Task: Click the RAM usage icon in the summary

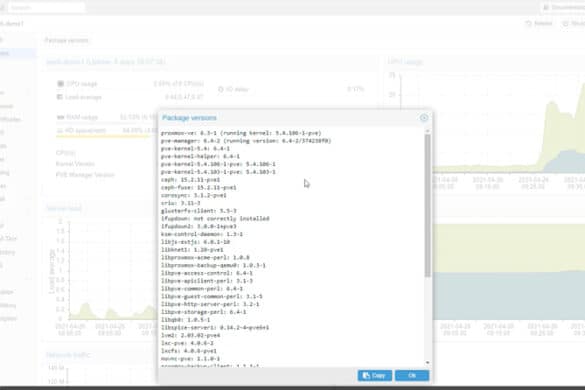Action: pos(60,117)
